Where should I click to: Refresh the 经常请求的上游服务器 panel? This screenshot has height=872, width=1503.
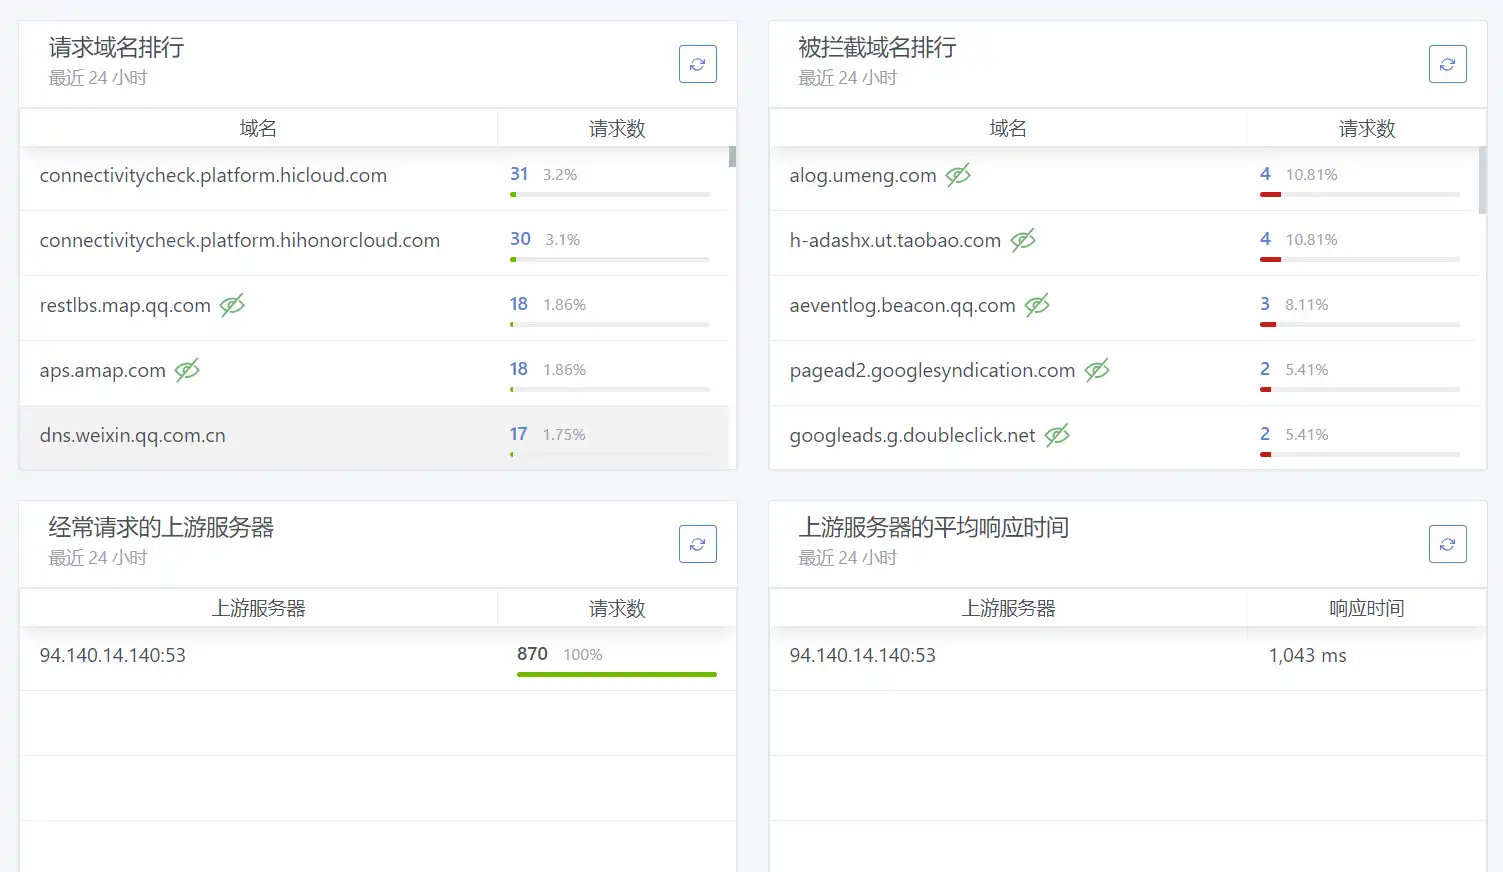tap(697, 544)
